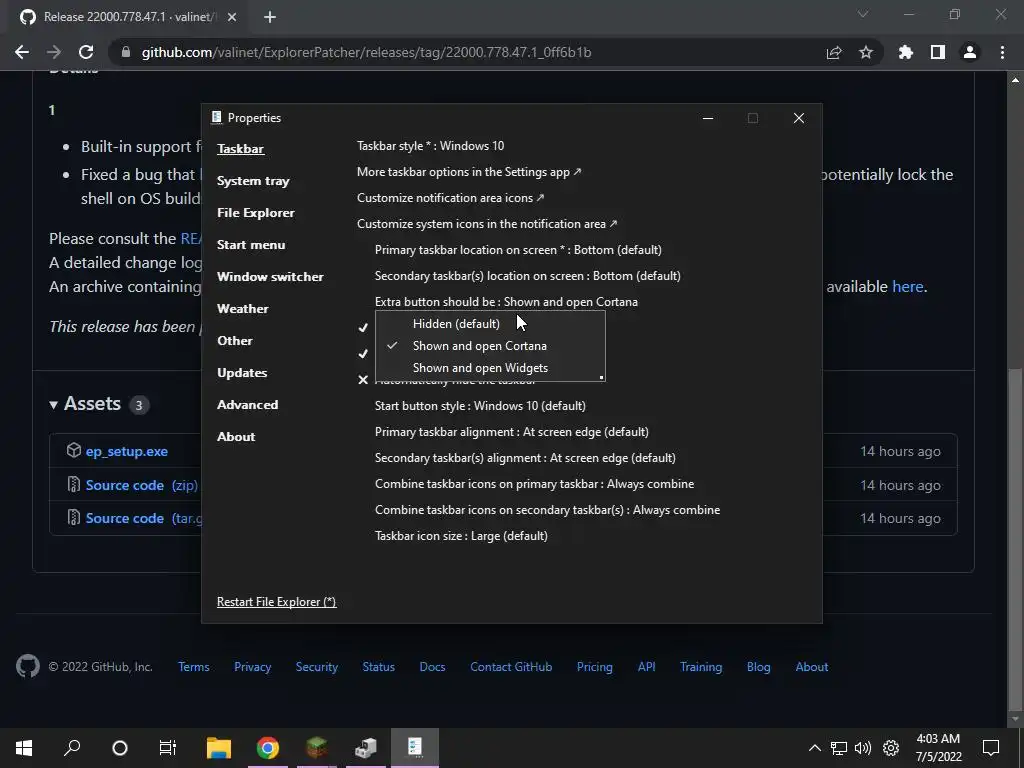Change Primary taskbar alignment setting
1024x768 pixels.
pos(511,432)
